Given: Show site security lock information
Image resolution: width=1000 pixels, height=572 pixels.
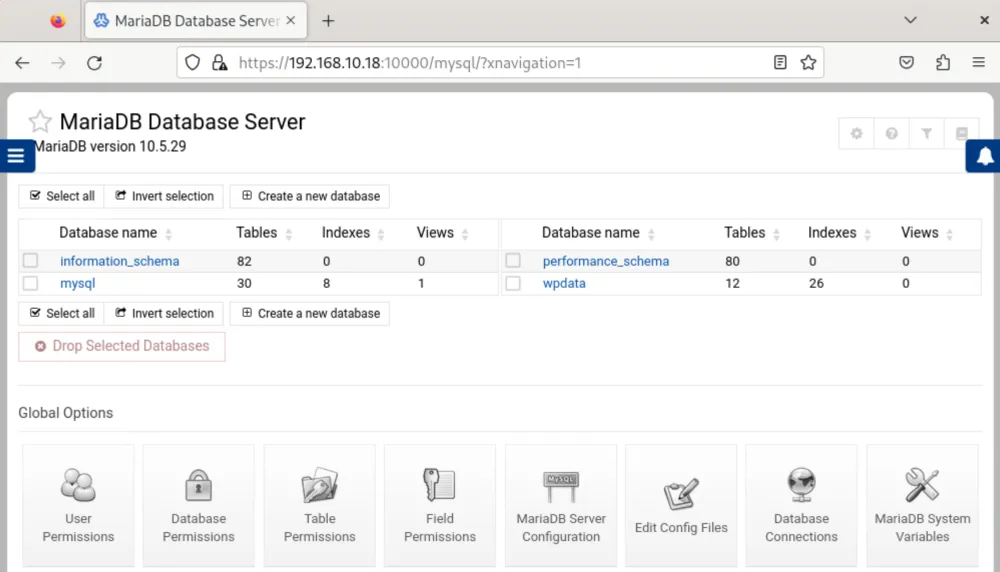Looking at the screenshot, I should point(219,62).
